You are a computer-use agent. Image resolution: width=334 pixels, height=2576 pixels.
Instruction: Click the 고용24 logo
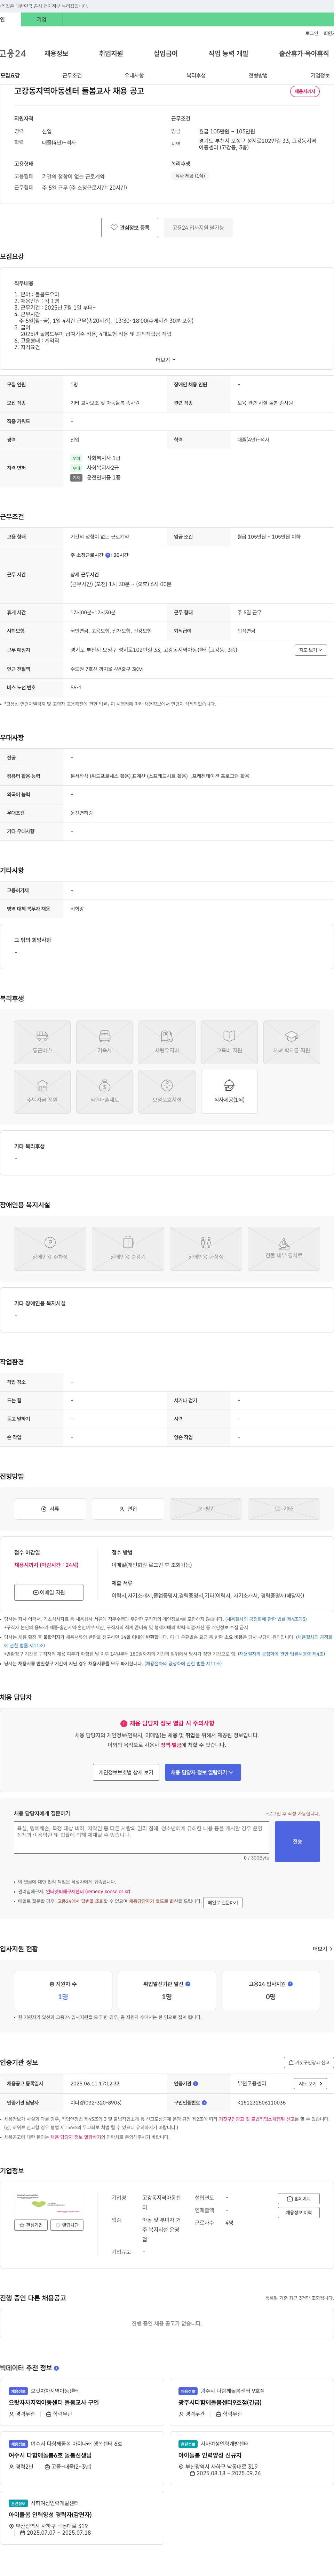pos(13,53)
